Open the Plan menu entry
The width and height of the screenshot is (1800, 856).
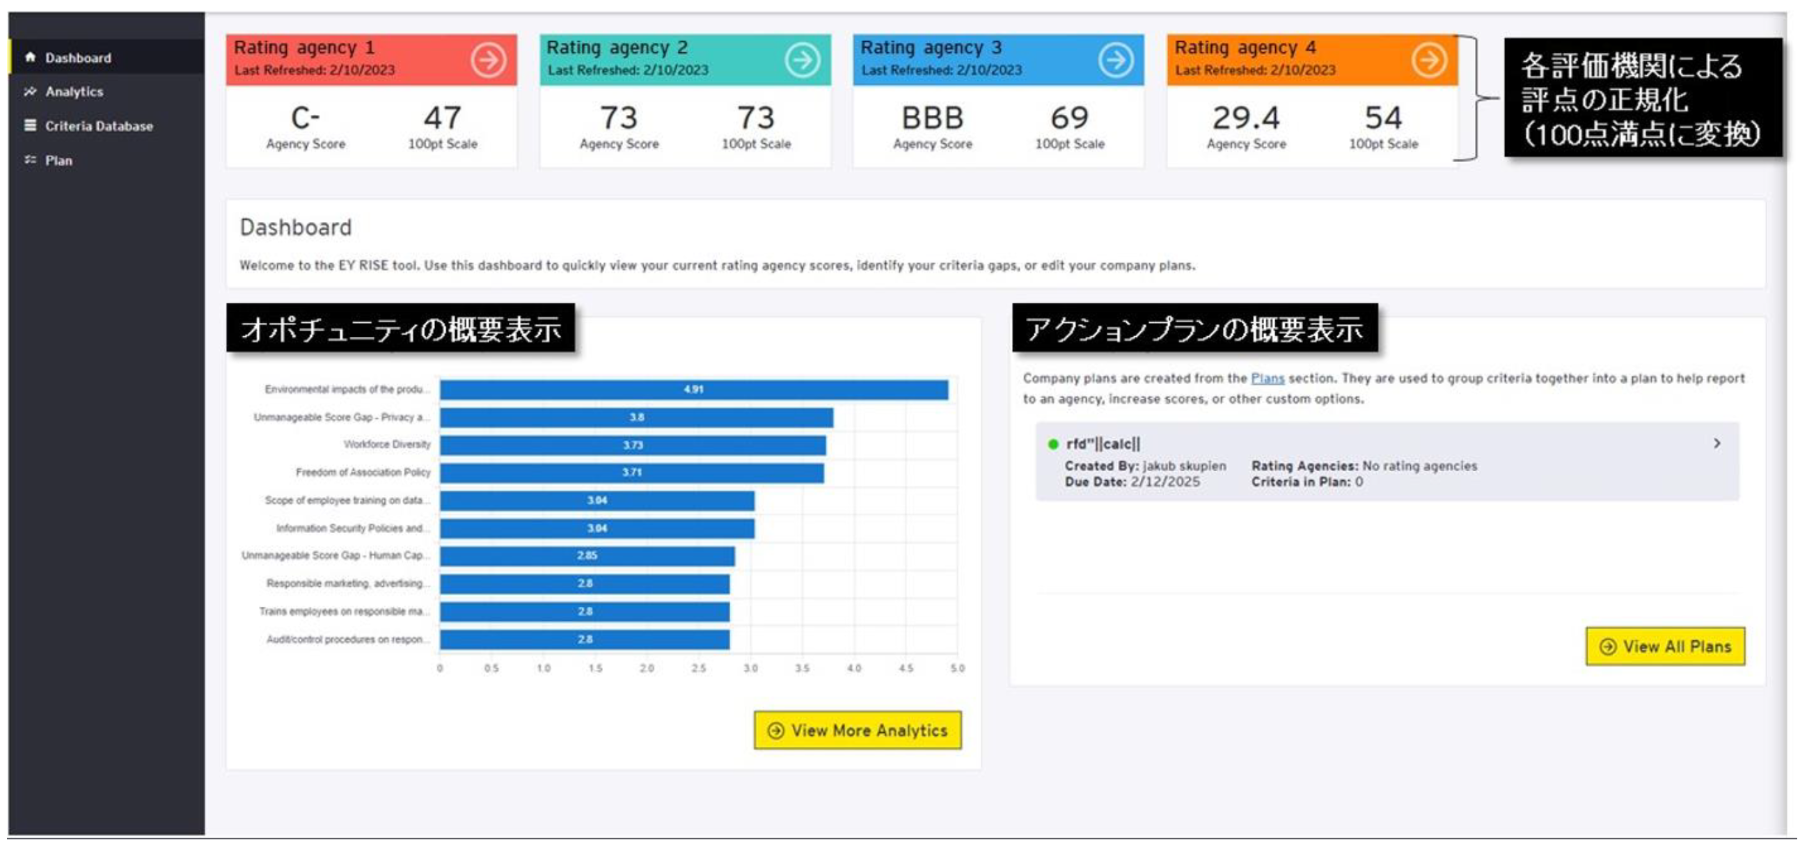(58, 160)
